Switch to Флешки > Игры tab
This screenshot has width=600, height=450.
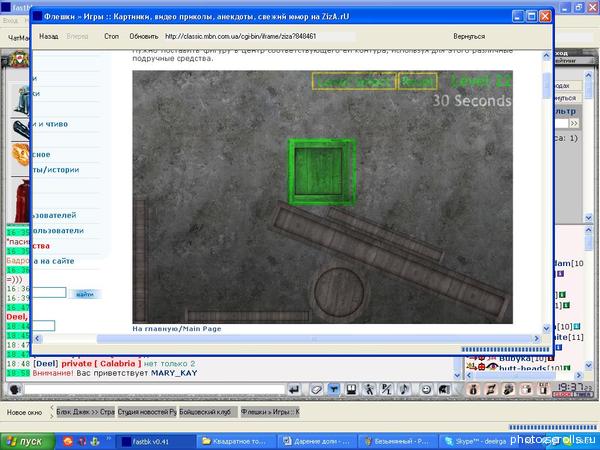point(270,412)
